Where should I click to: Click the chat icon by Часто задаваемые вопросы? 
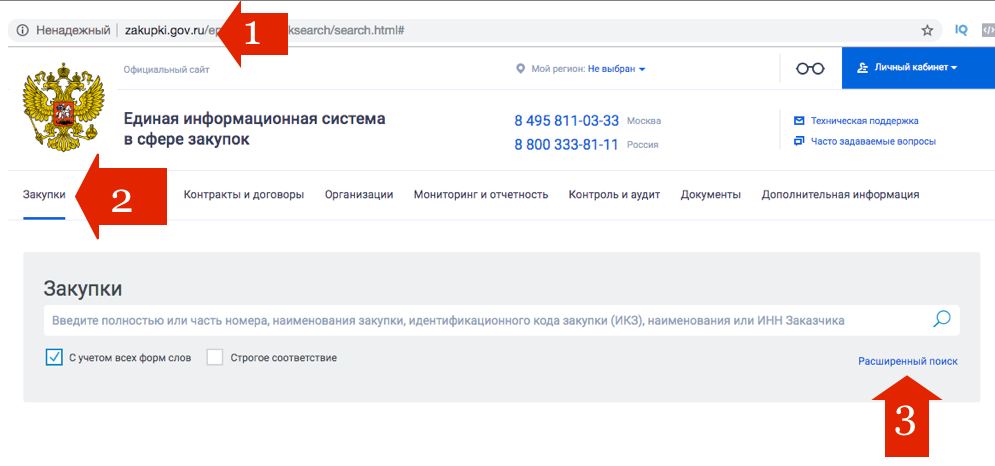tap(799, 141)
